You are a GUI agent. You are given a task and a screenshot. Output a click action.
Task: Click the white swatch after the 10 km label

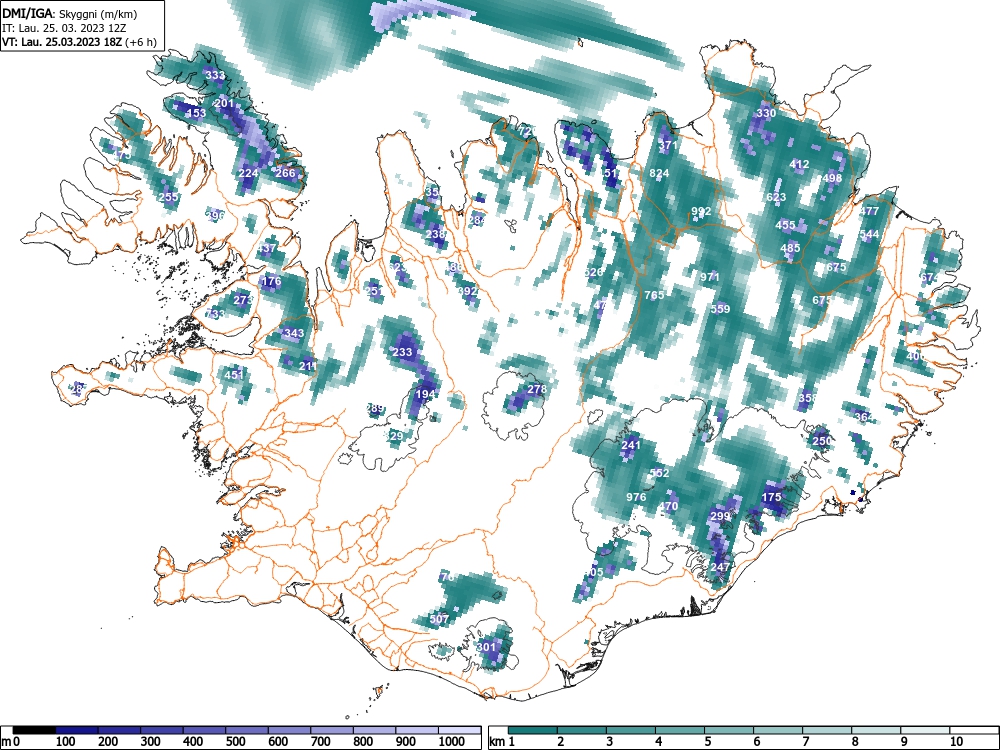click(974, 730)
